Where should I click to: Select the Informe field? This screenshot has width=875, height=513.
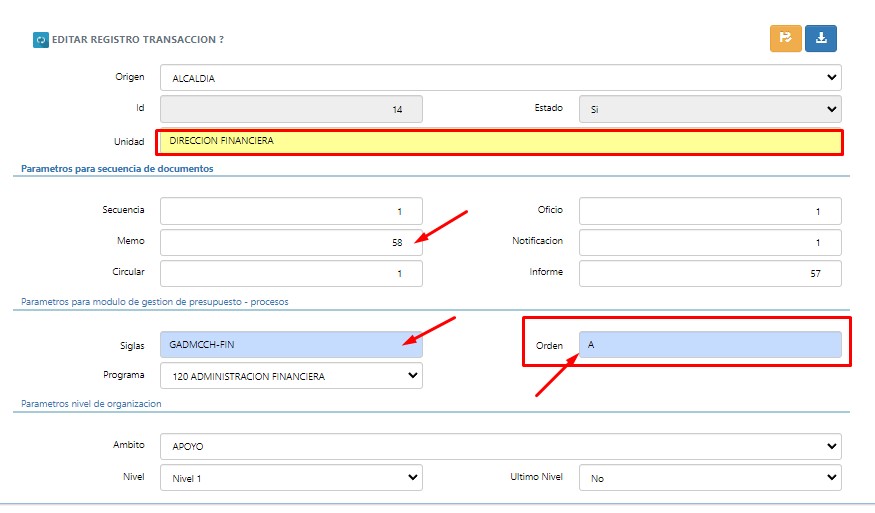click(710, 273)
